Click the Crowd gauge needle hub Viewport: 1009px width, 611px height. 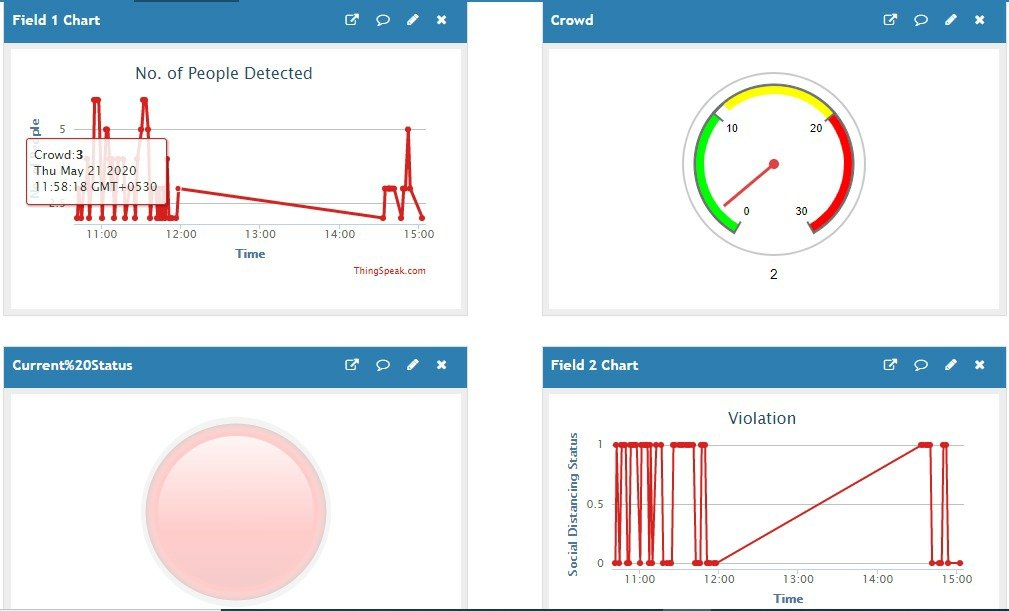point(774,164)
